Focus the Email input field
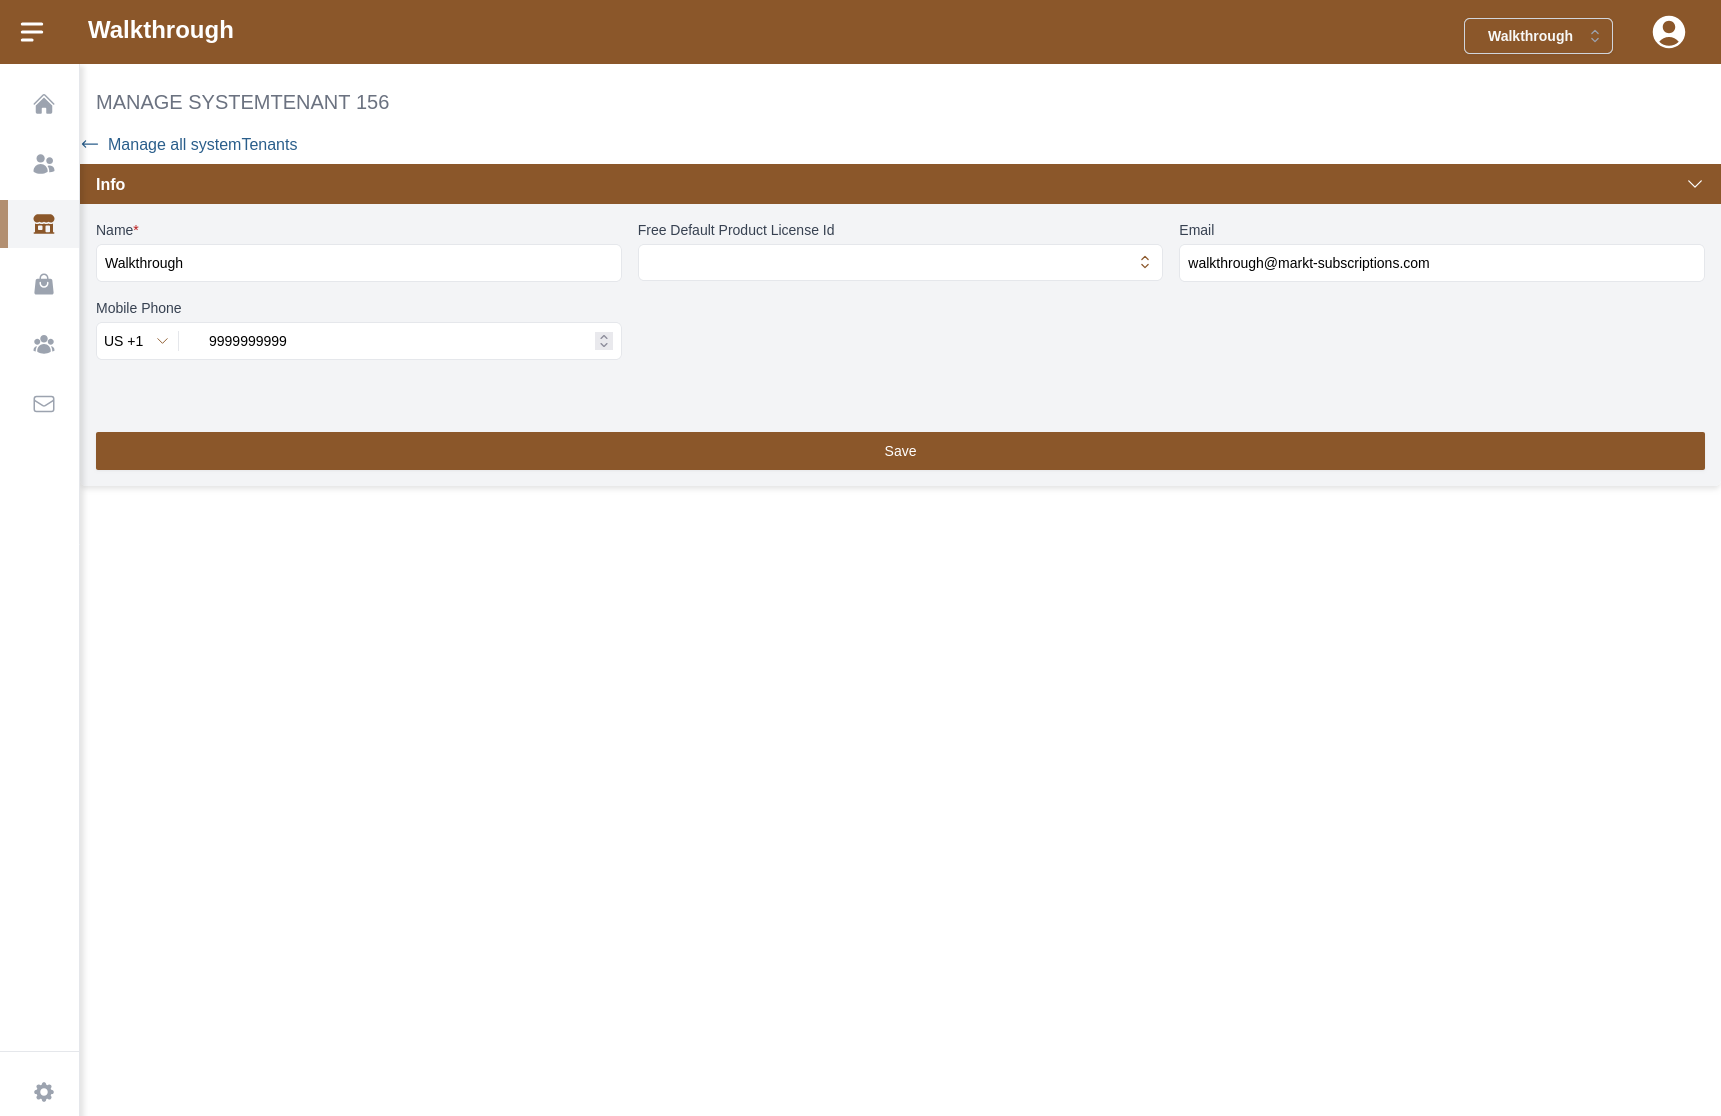1721x1116 pixels. click(x=1440, y=263)
